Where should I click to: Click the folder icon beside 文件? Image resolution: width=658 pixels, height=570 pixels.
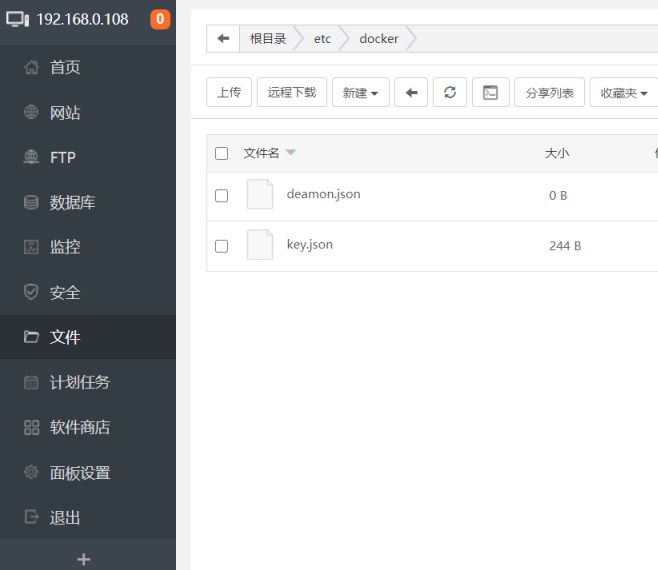click(31, 337)
